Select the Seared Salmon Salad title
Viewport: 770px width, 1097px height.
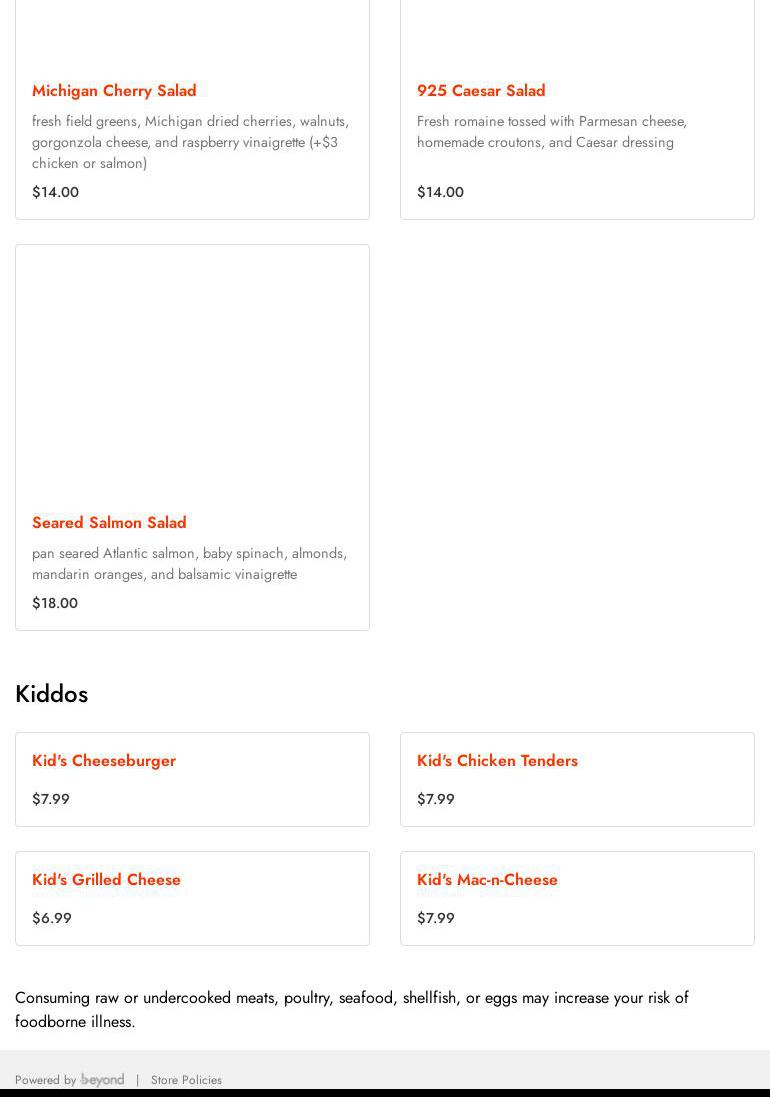coord(109,522)
